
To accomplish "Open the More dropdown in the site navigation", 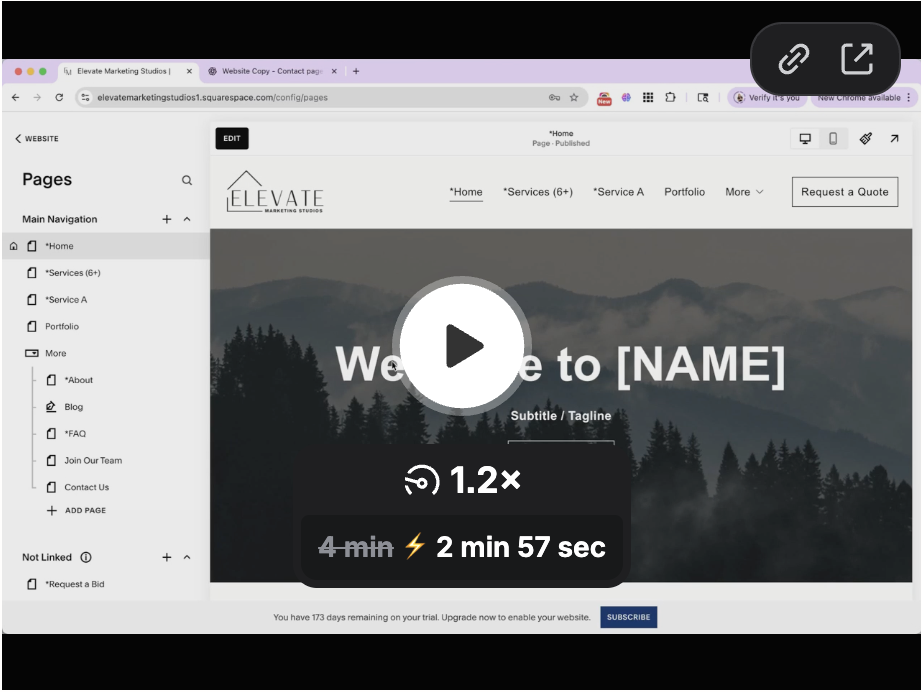I will point(744,192).
